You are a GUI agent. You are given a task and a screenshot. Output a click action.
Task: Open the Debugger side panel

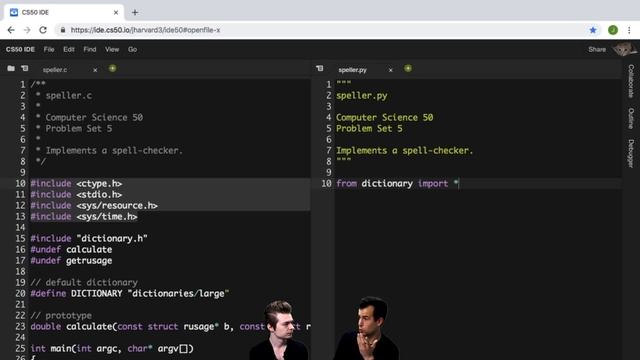(631, 153)
